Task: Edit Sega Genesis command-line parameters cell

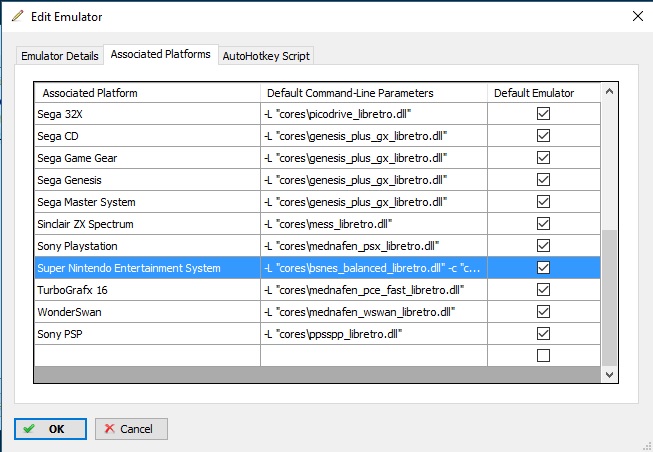Action: point(374,180)
